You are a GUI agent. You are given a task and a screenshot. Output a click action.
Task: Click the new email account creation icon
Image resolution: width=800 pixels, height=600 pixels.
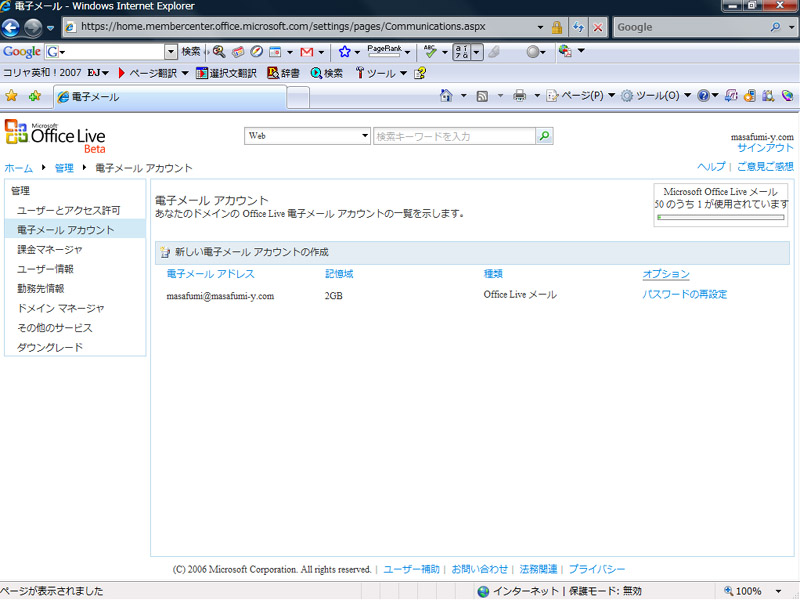point(165,252)
